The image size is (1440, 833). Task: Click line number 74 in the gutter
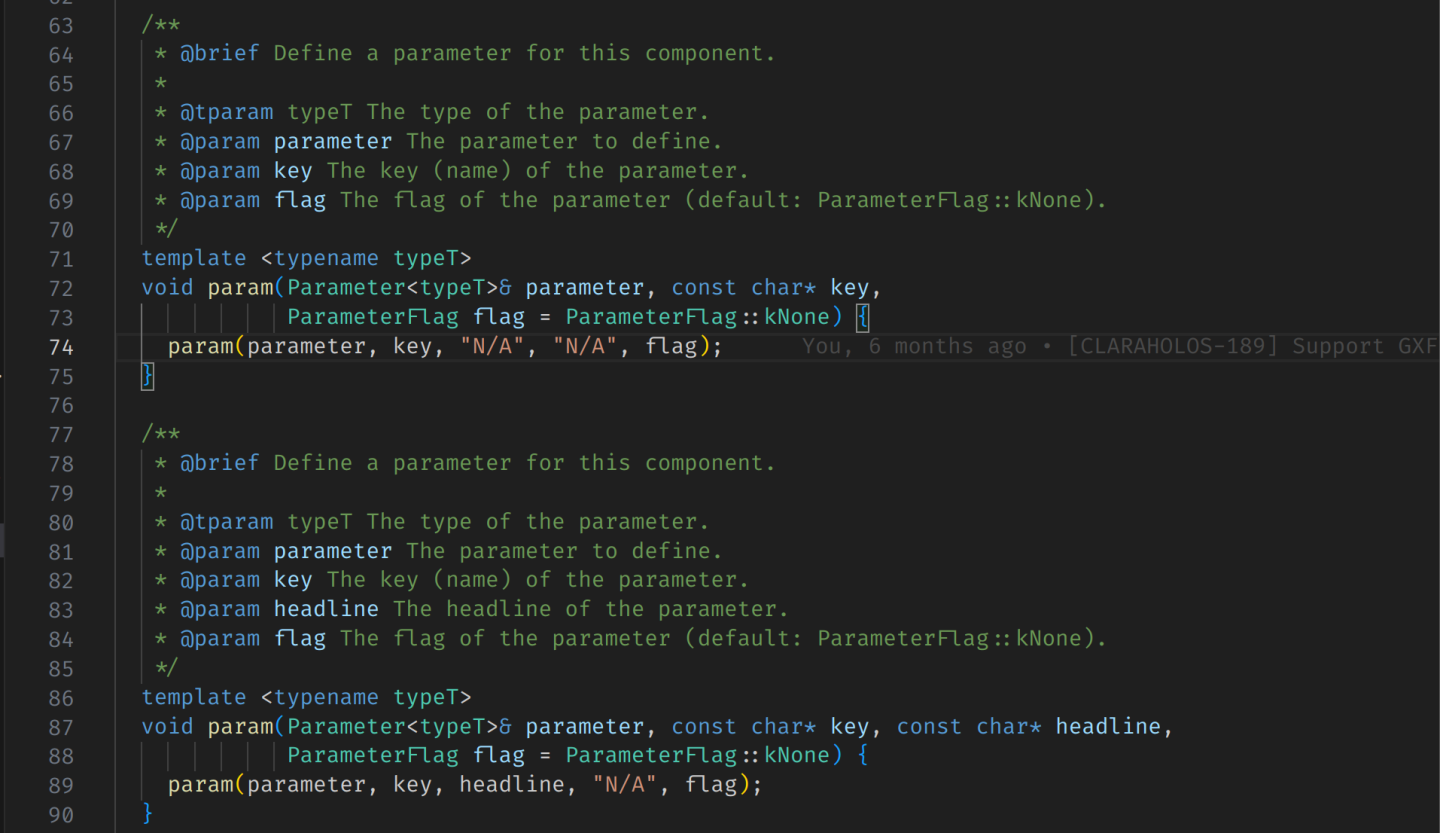tap(61, 347)
